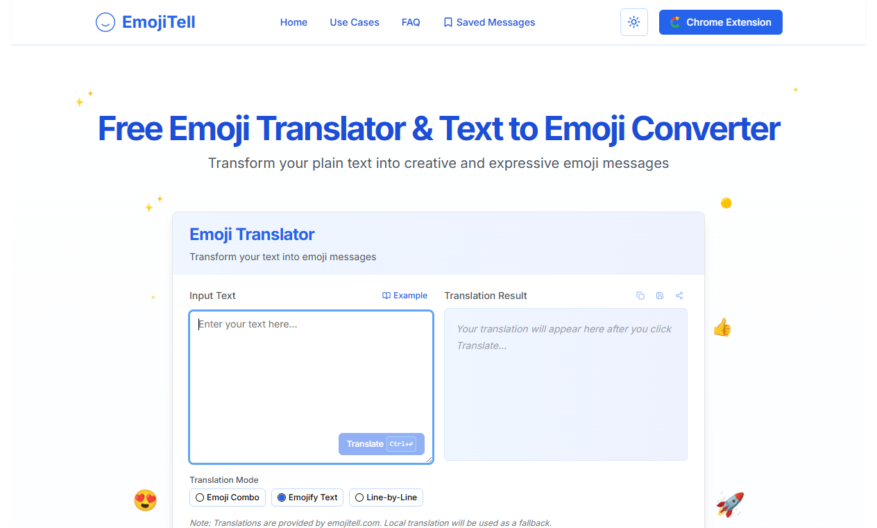Open Saved Messages page
The image size is (877, 528).
pos(489,22)
